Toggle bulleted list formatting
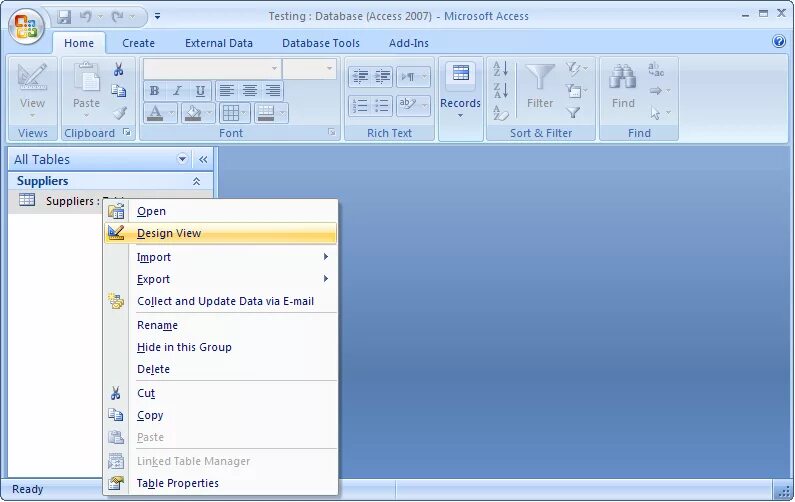 [x=382, y=105]
